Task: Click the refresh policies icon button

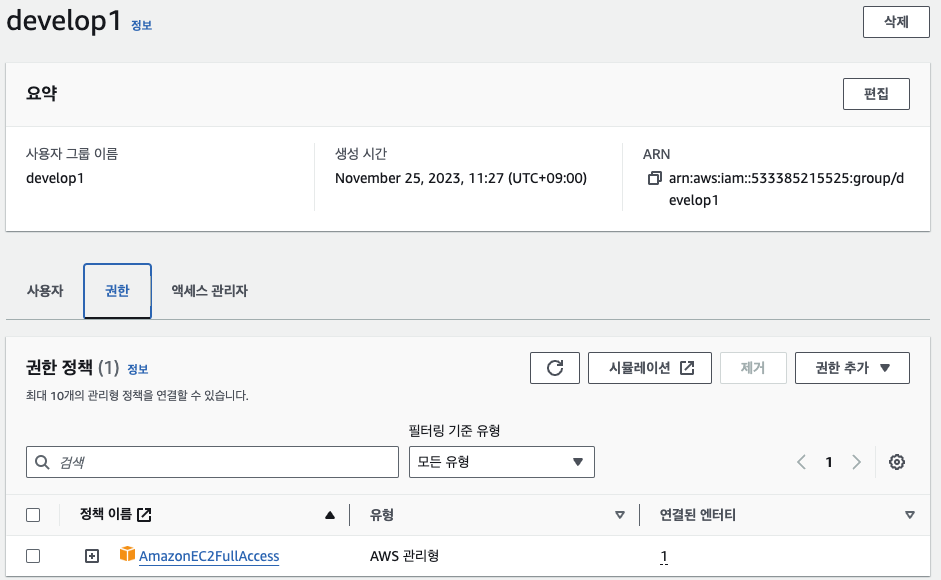Action: pyautogui.click(x=555, y=368)
